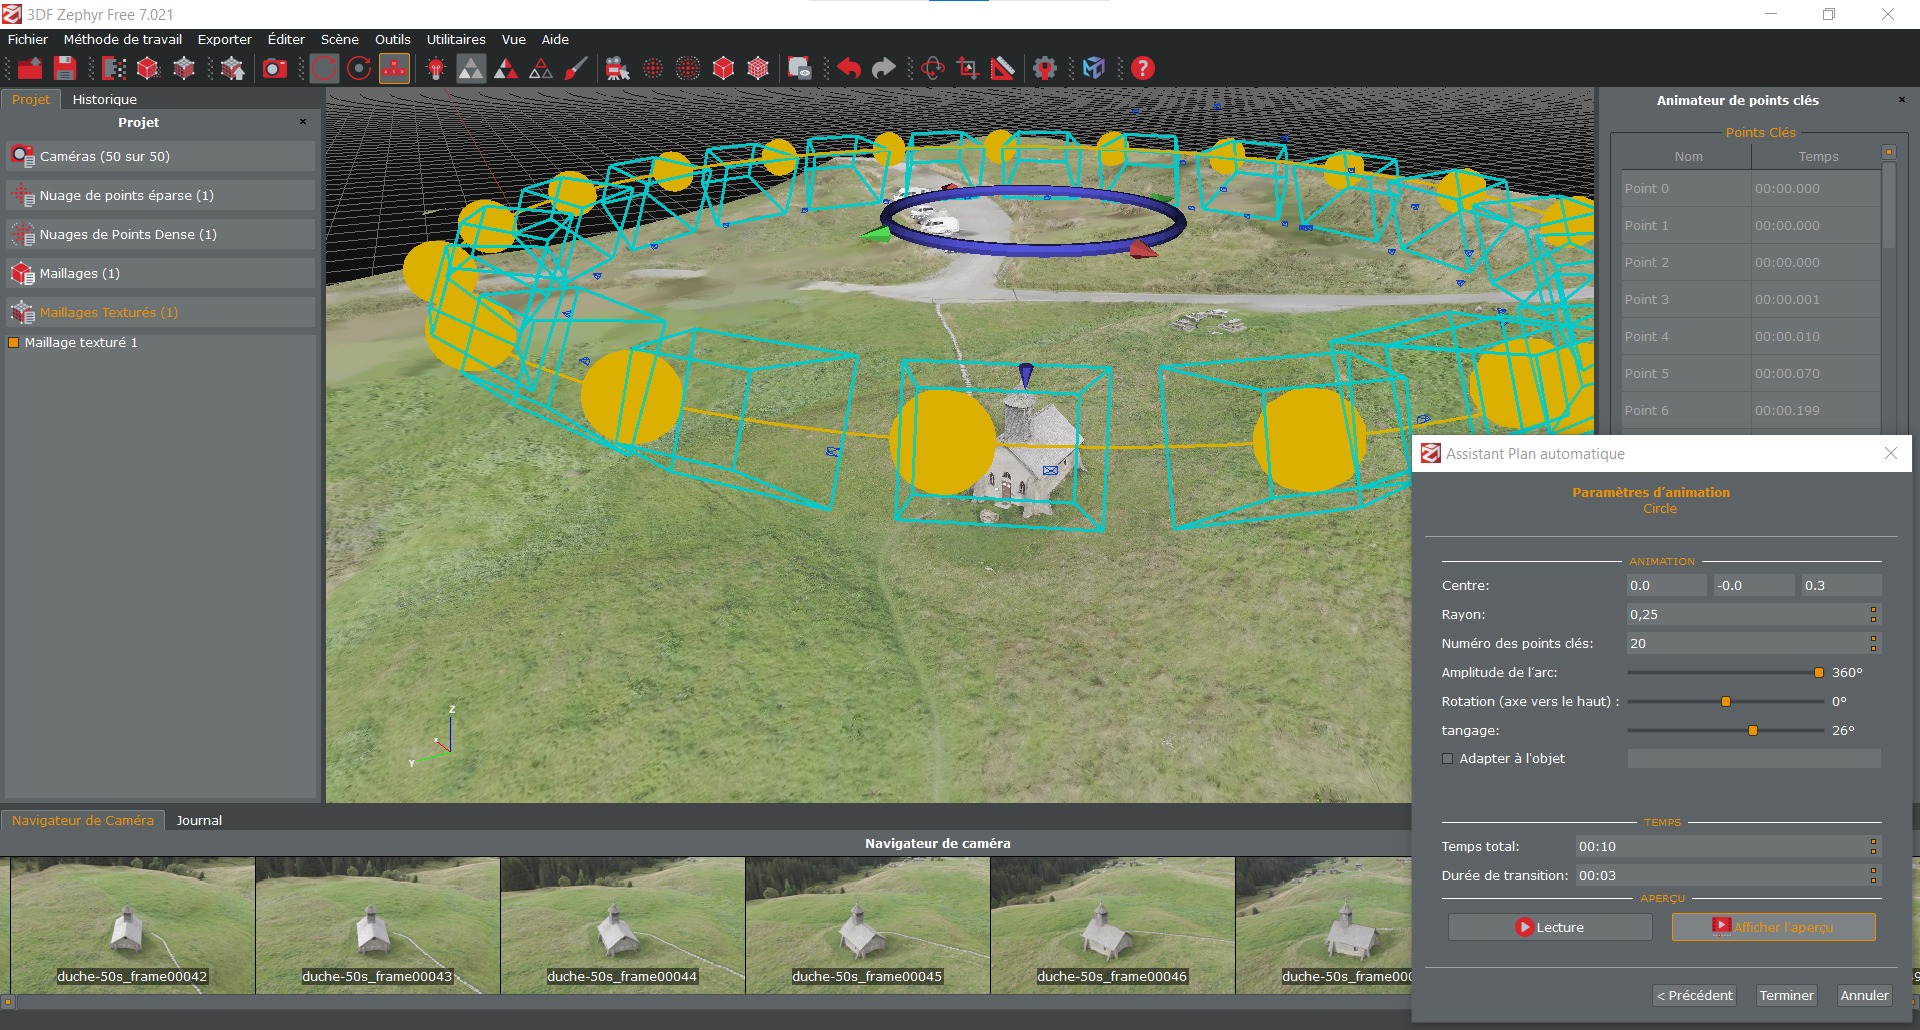Select the lightbulb lighting toggle icon

(x=436, y=68)
